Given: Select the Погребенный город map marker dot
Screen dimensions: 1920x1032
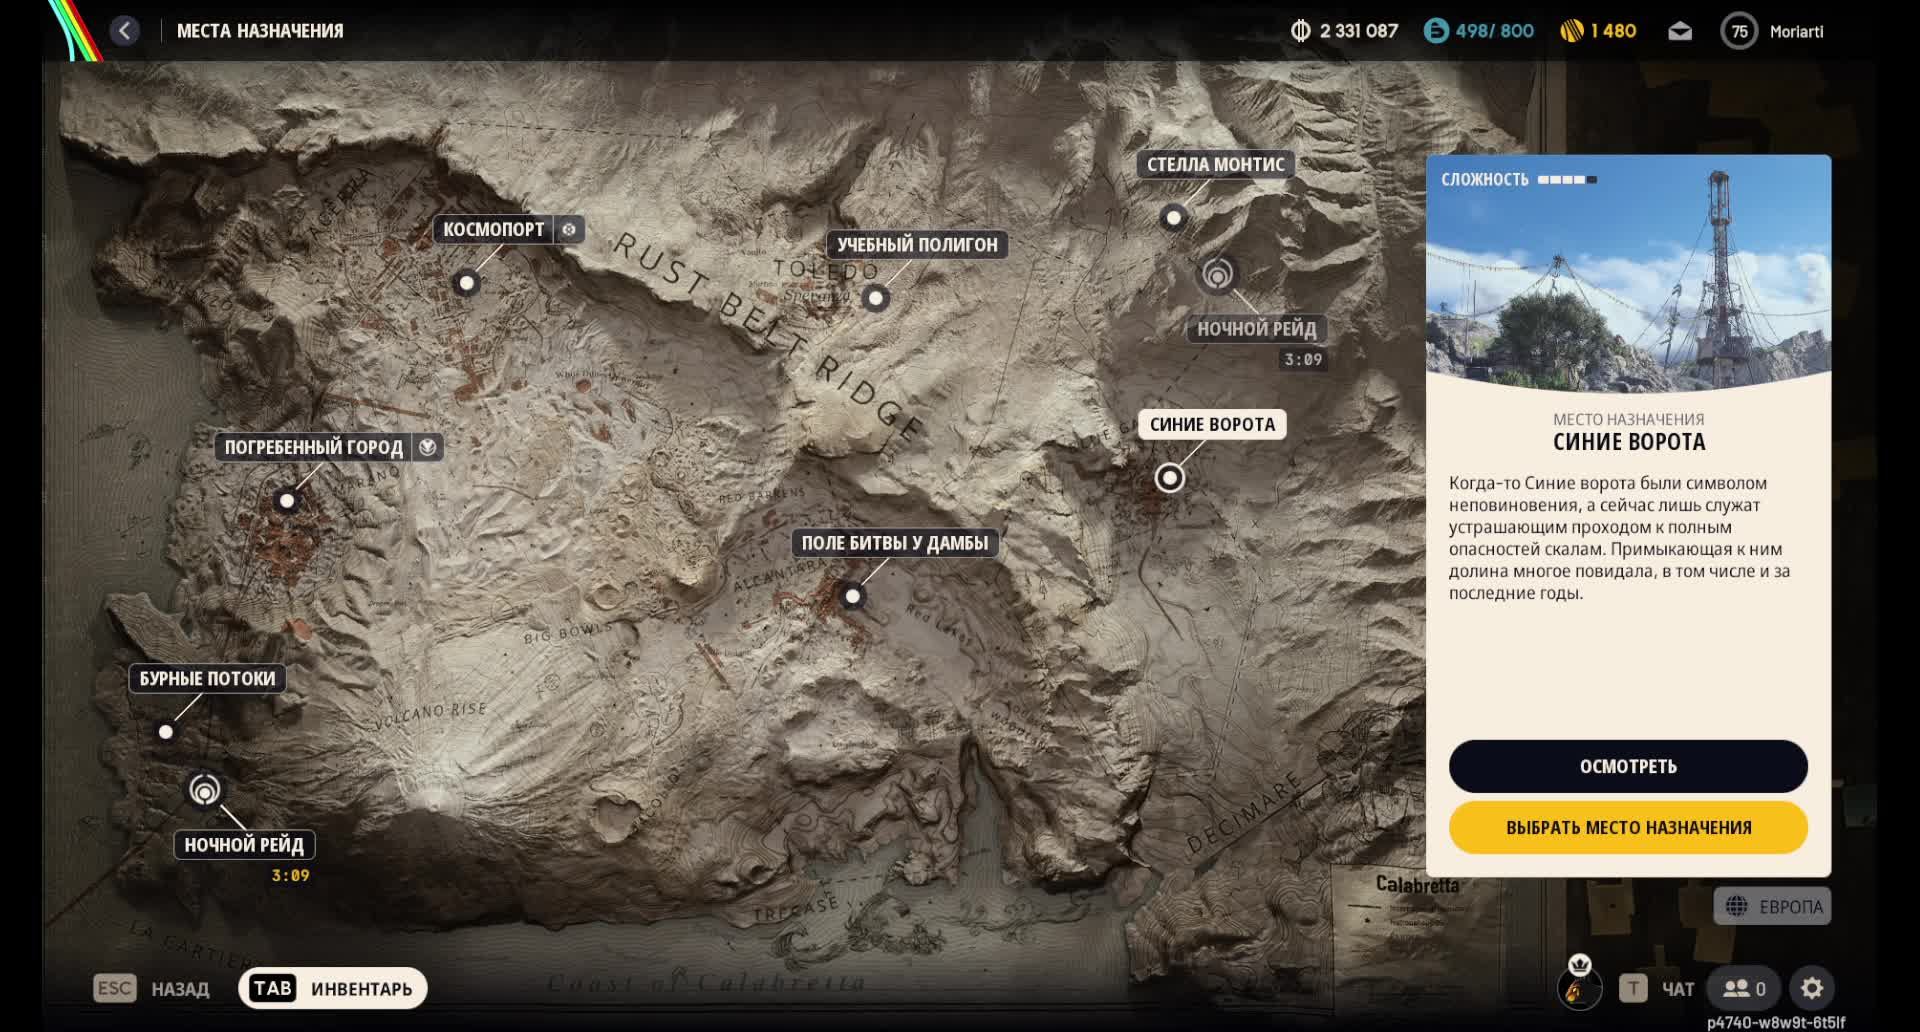Looking at the screenshot, I should [x=287, y=500].
